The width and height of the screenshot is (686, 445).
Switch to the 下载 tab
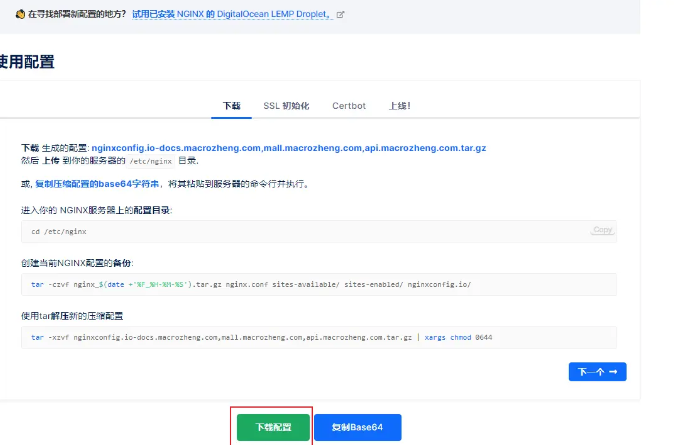pyautogui.click(x=231, y=106)
